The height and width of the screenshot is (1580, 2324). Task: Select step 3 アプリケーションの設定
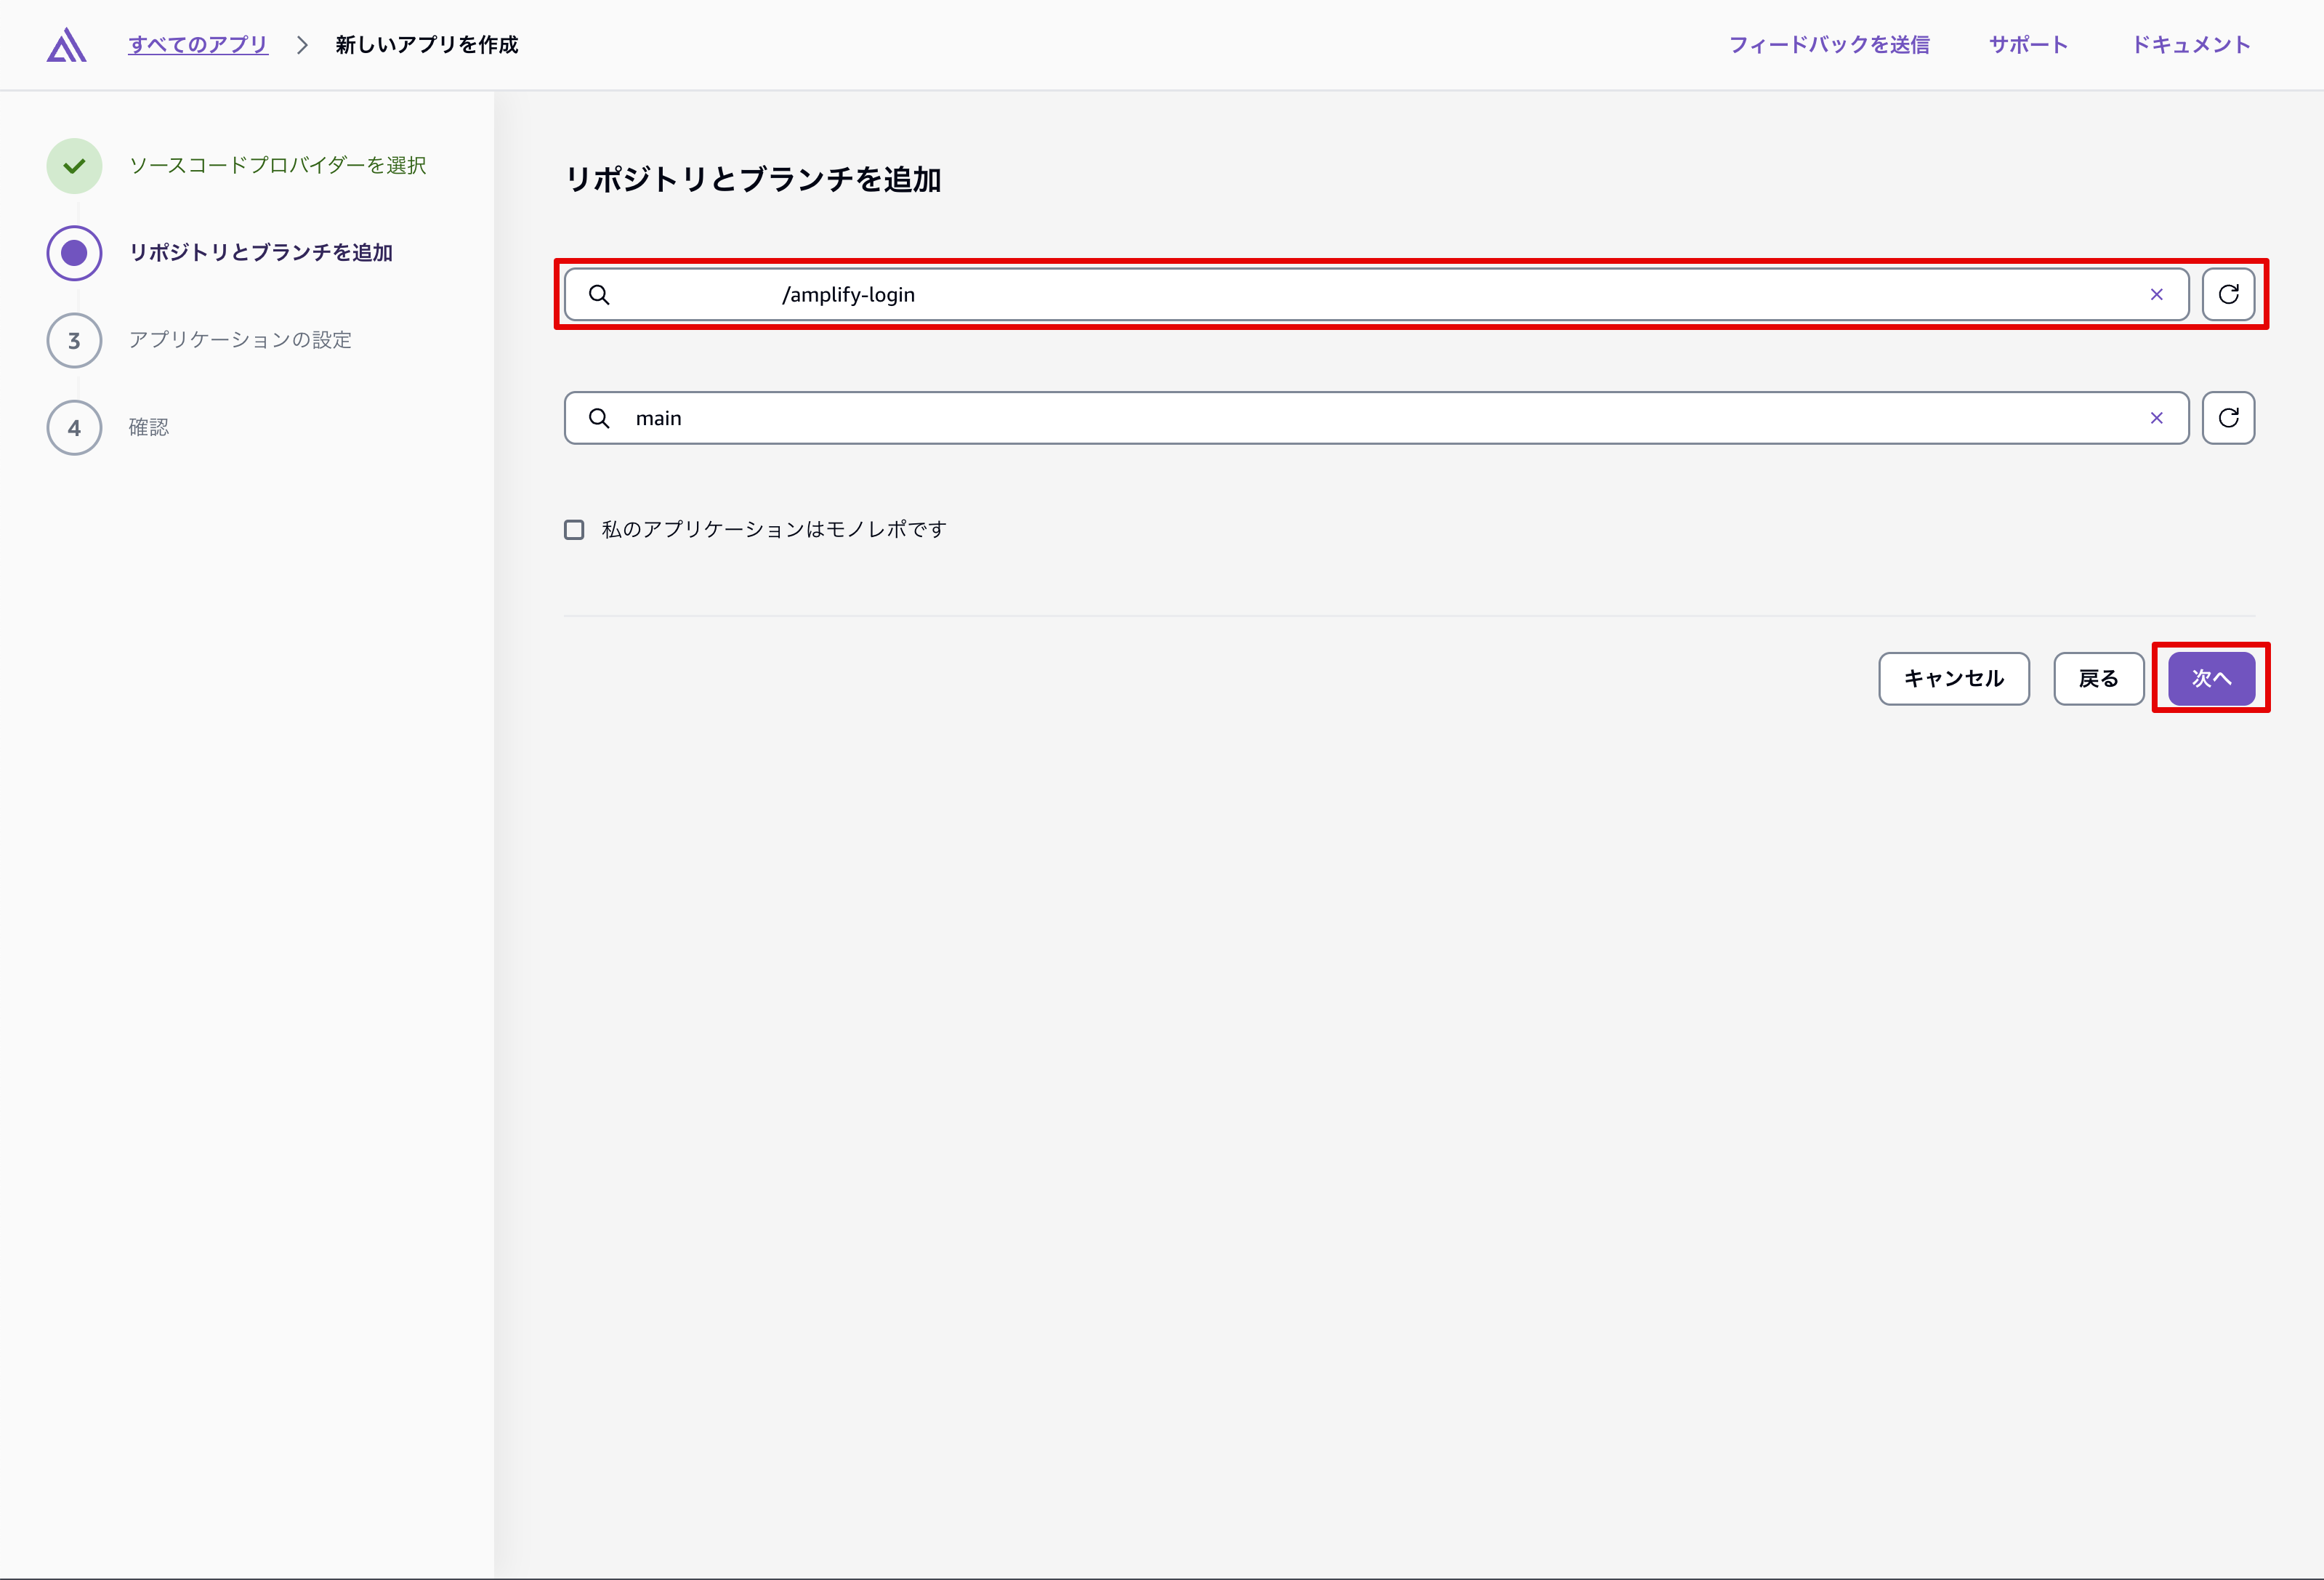[240, 340]
